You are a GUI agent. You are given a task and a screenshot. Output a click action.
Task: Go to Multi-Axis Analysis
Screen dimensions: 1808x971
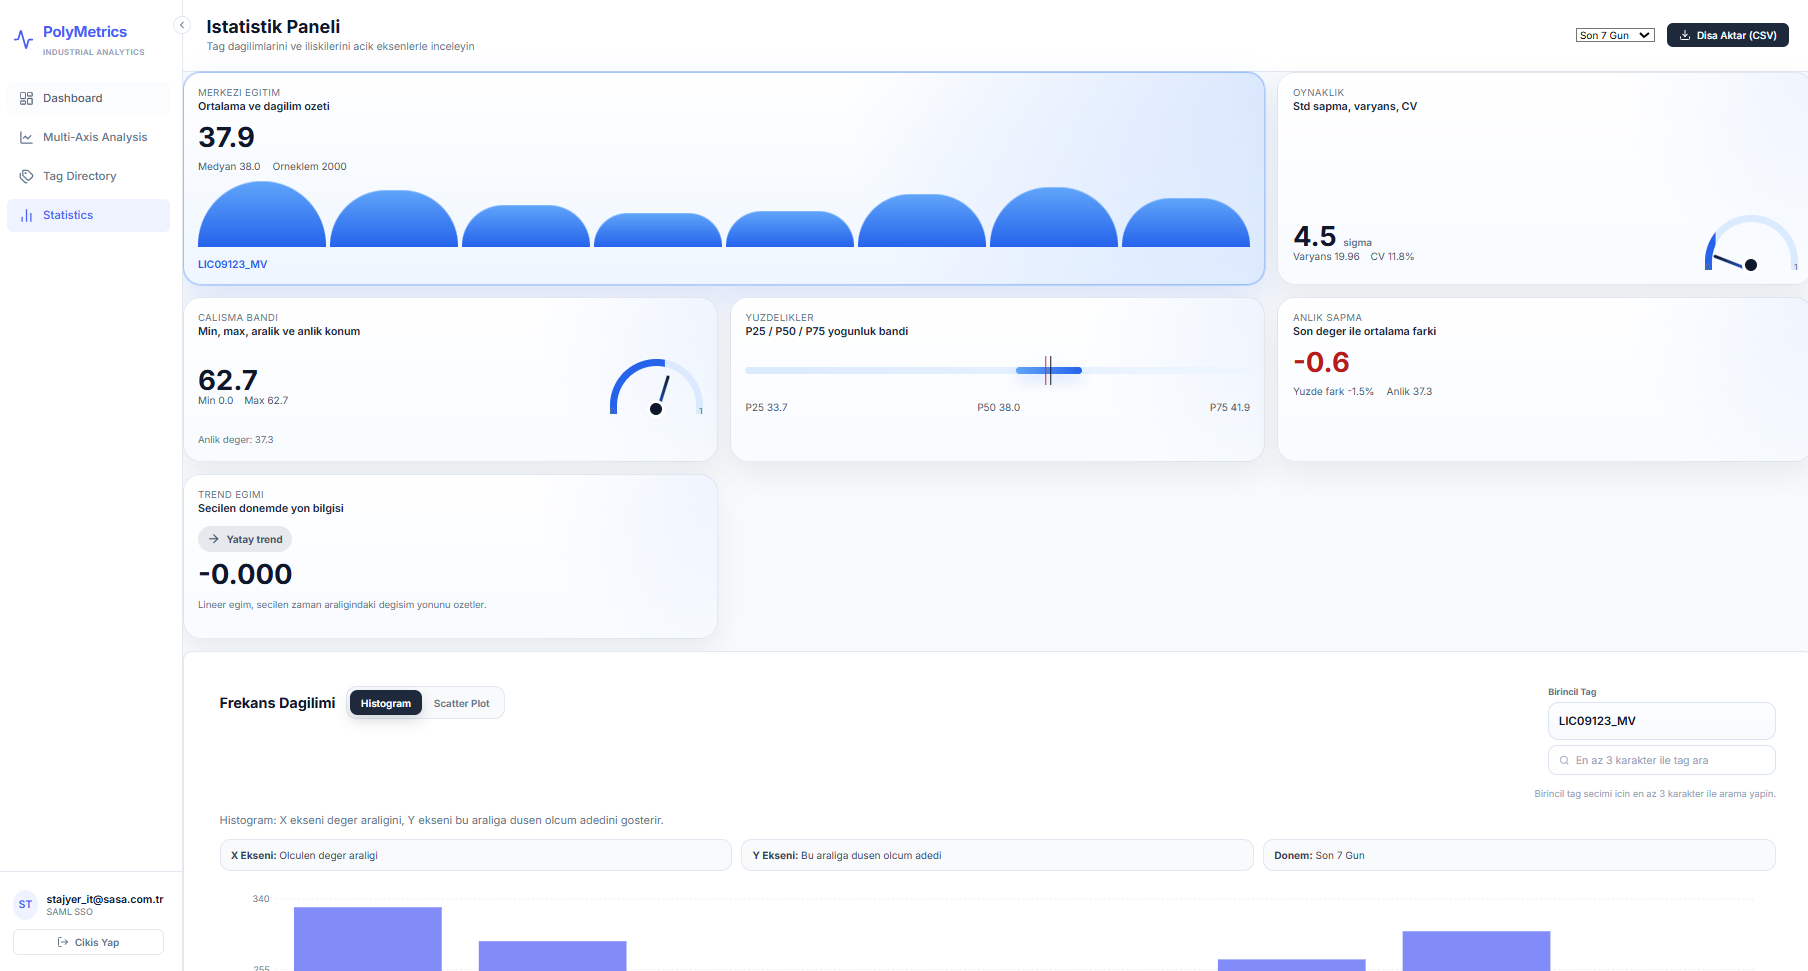88,137
